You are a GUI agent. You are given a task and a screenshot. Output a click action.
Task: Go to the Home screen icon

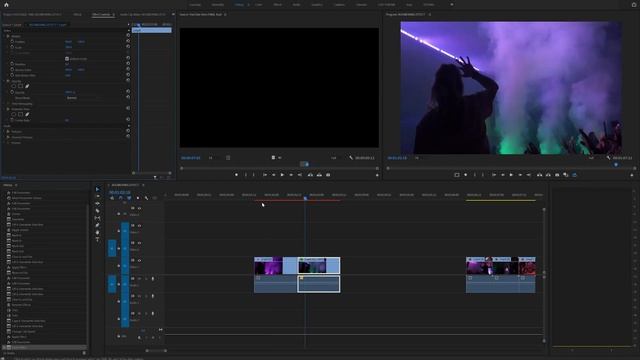(6, 4)
